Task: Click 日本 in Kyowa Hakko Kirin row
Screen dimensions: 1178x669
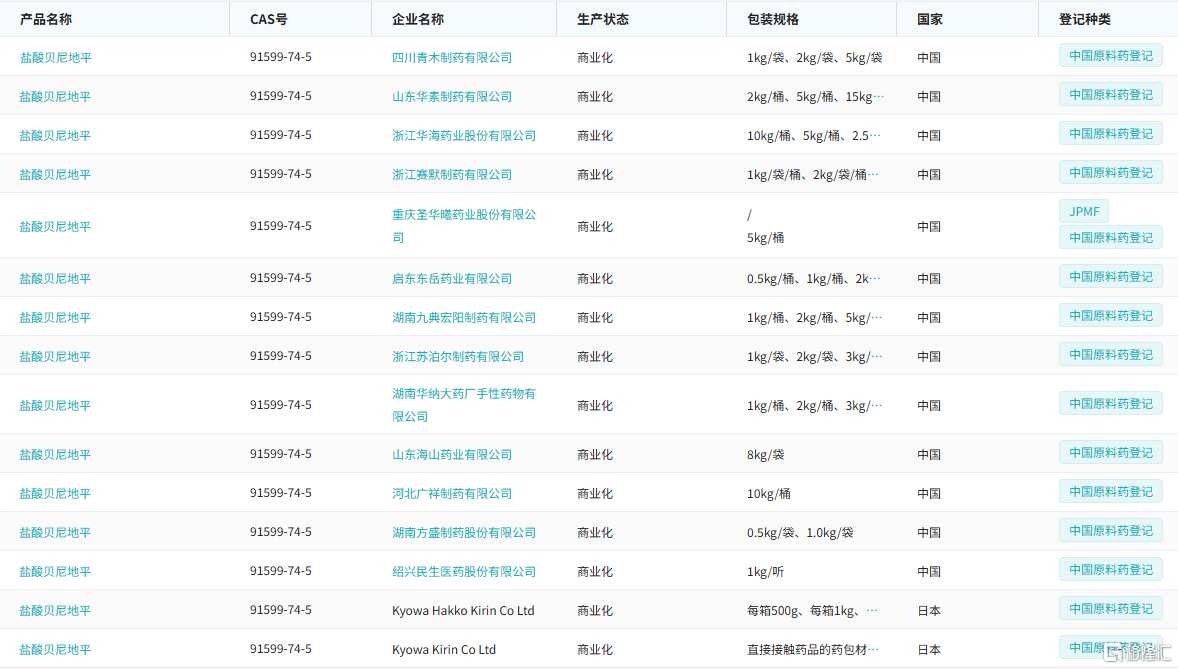Action: [x=929, y=611]
